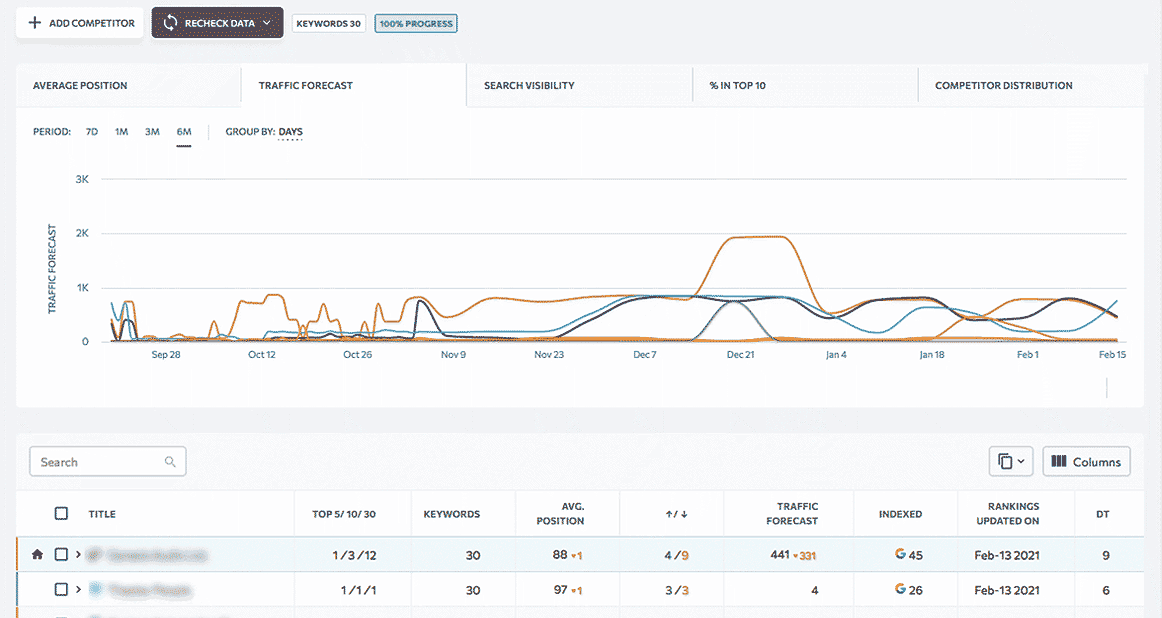Click the home icon in first row
The width and height of the screenshot is (1162, 618).
tap(37, 554)
